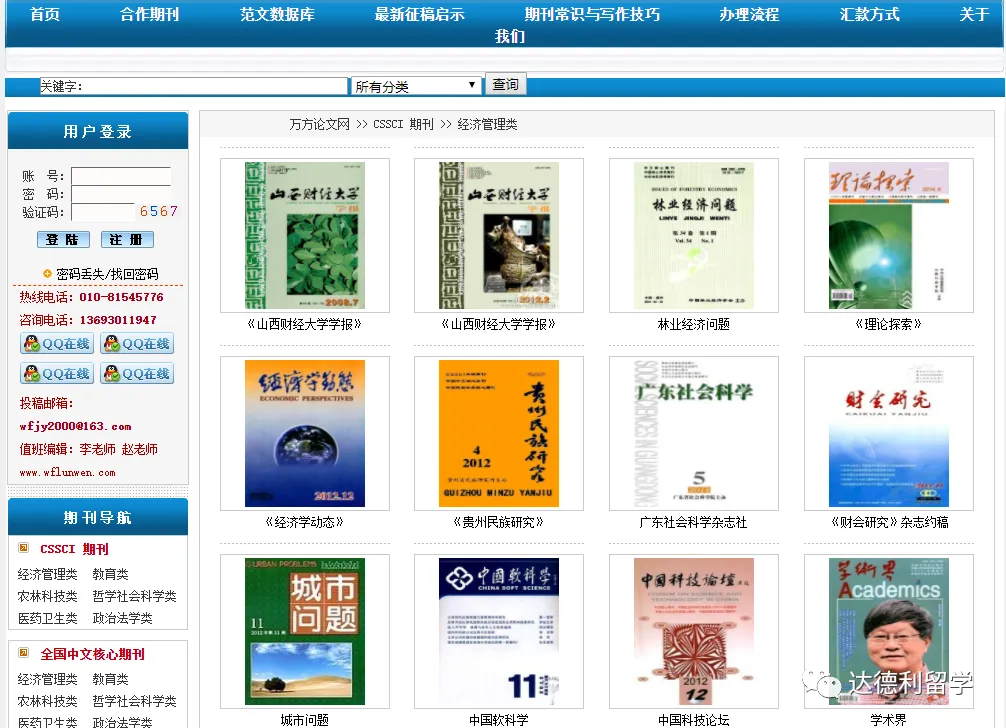Open the 贵州民族研究 orange cover
Viewport: 1006px width, 728px height.
point(499,434)
